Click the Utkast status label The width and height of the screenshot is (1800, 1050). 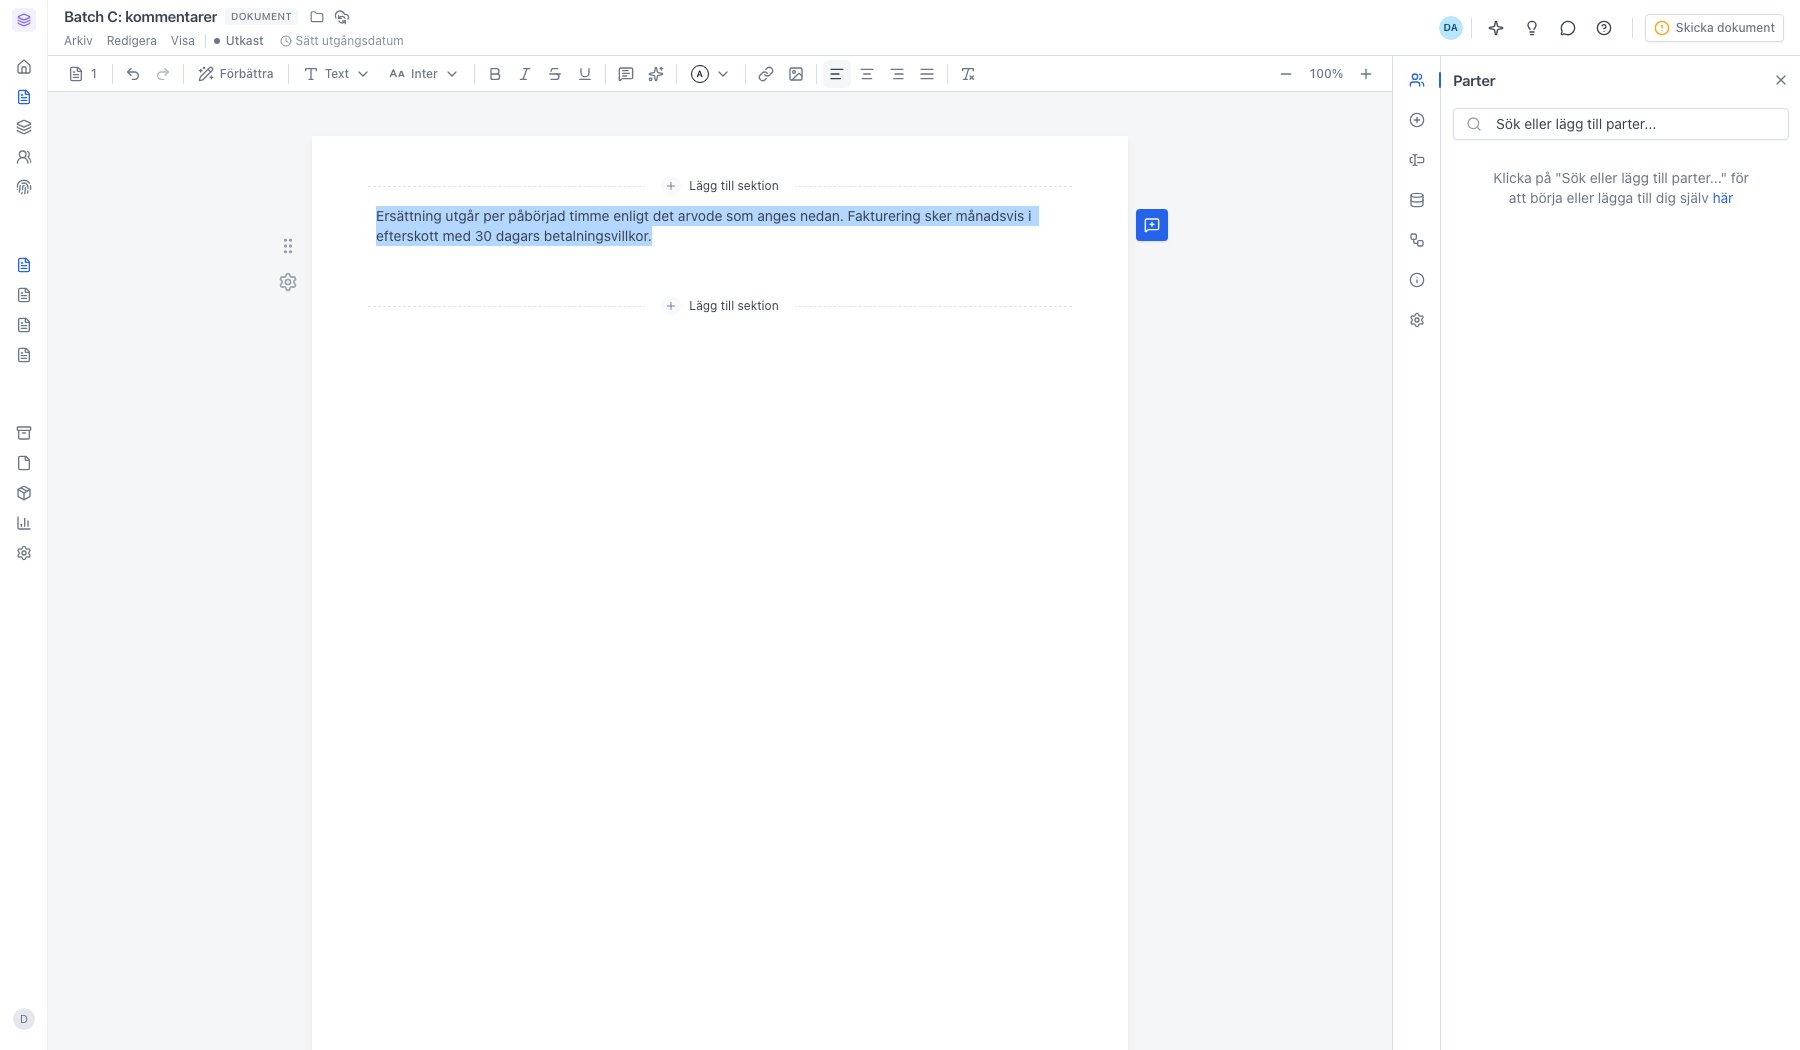pos(239,41)
